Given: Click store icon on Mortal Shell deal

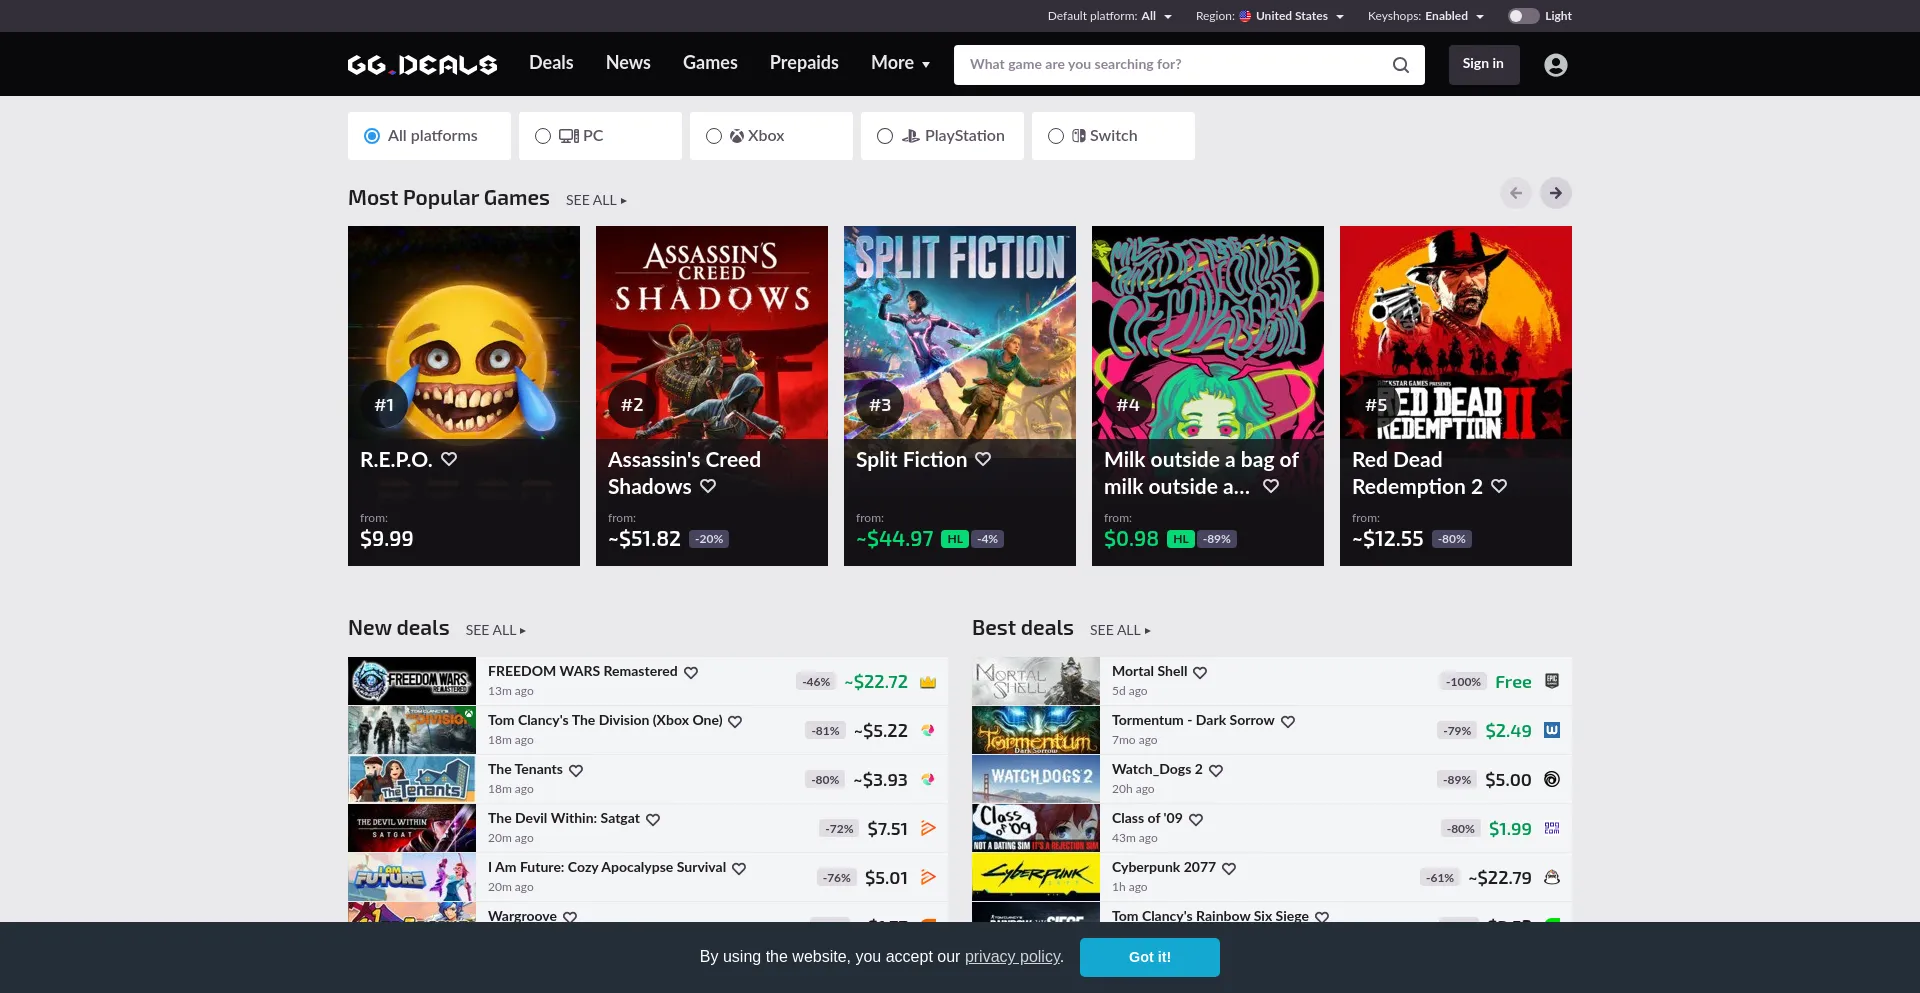Looking at the screenshot, I should click(x=1552, y=681).
